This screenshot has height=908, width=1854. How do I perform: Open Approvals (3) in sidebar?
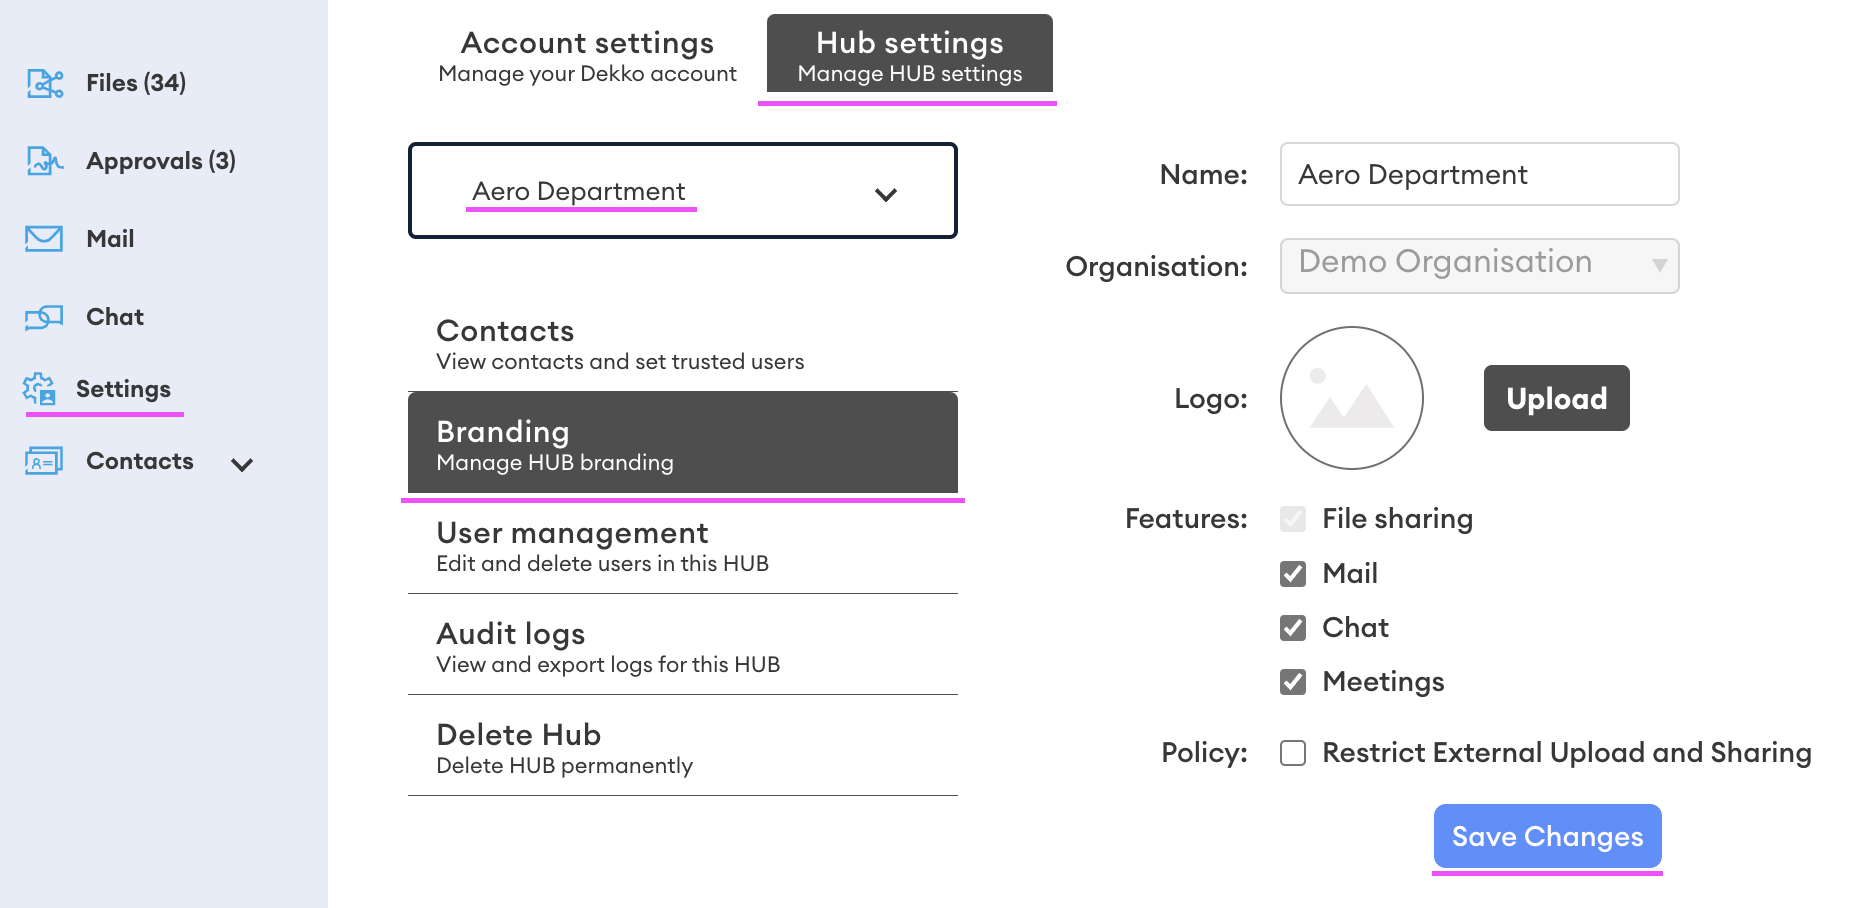[161, 160]
